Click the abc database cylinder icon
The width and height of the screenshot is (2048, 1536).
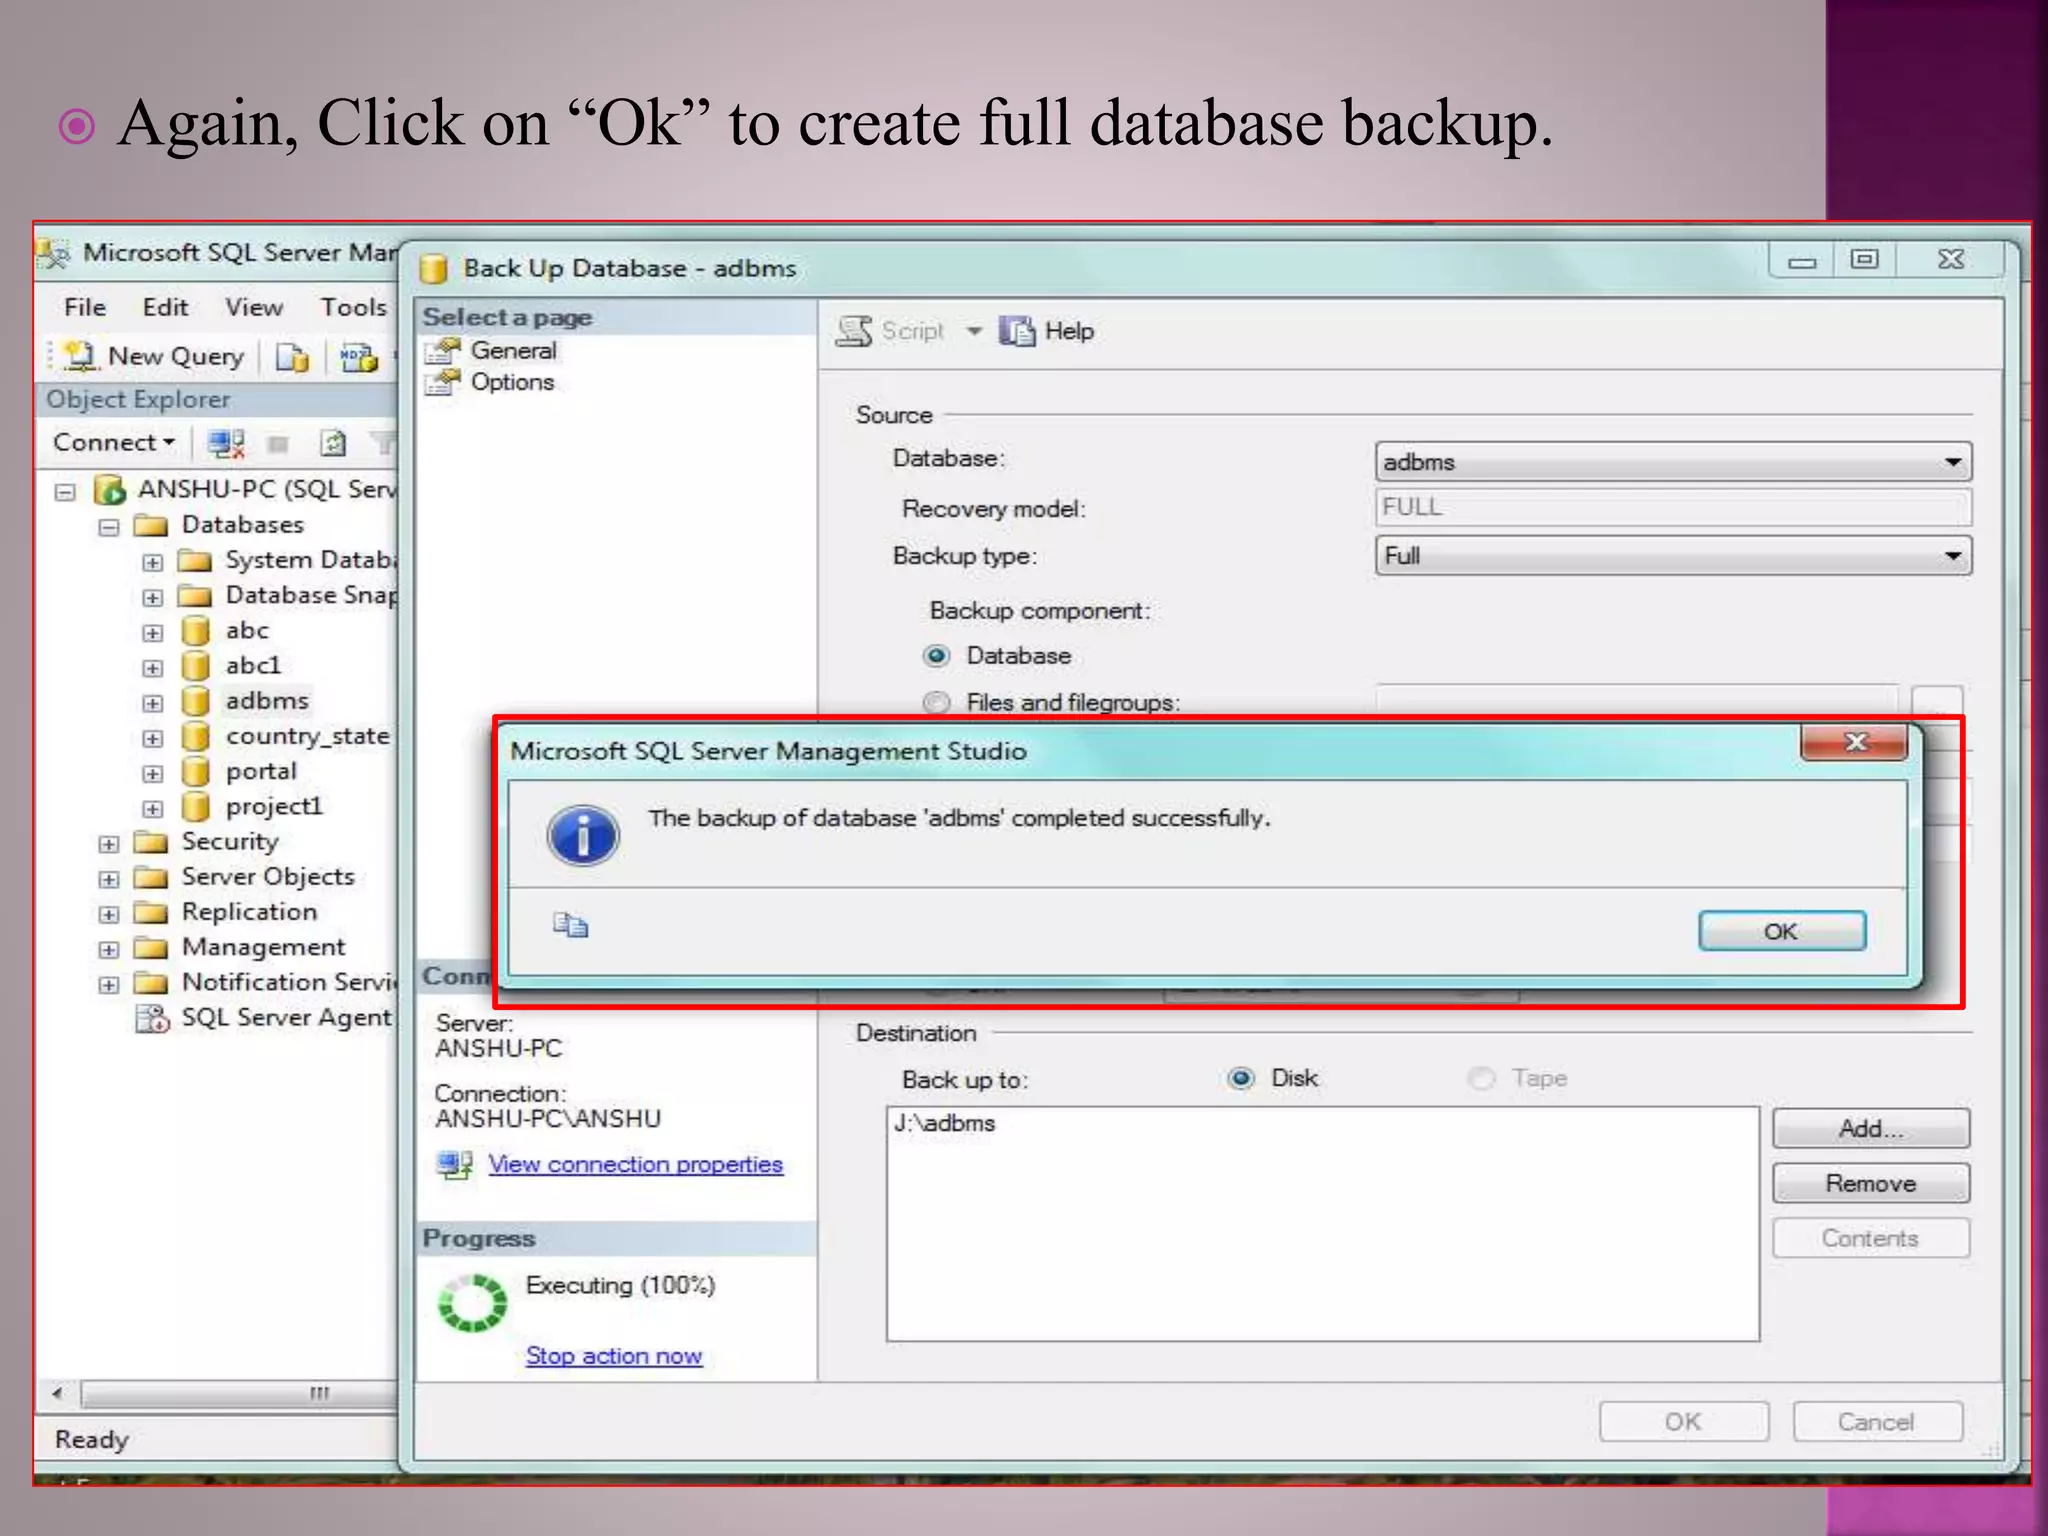196,631
